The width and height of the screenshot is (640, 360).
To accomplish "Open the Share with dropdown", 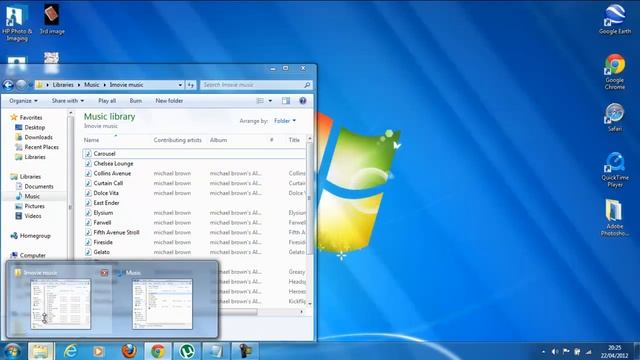I will [x=68, y=101].
